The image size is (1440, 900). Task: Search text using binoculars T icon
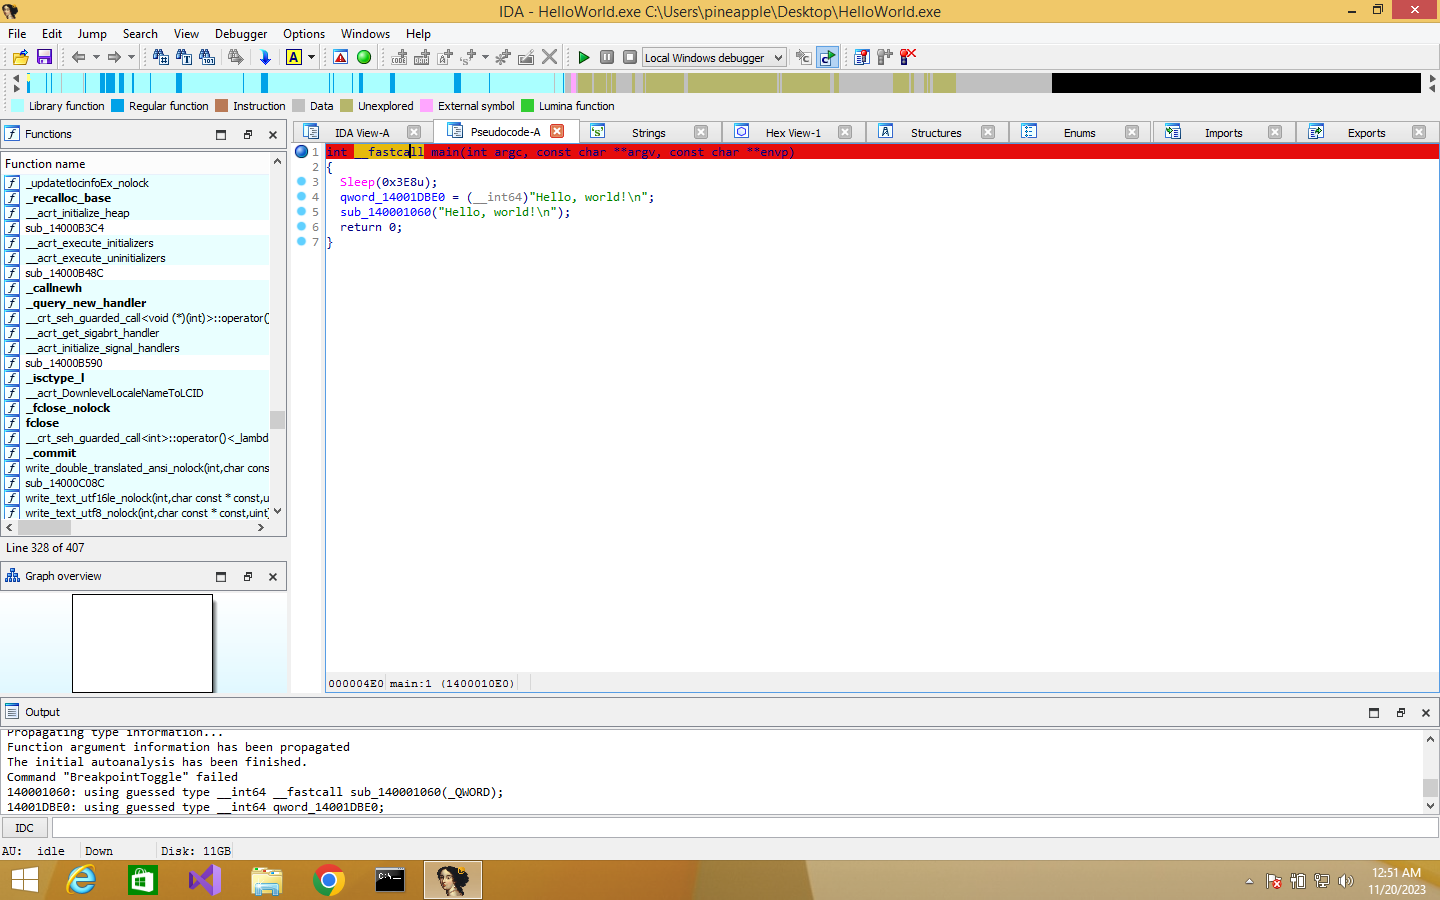point(184,57)
